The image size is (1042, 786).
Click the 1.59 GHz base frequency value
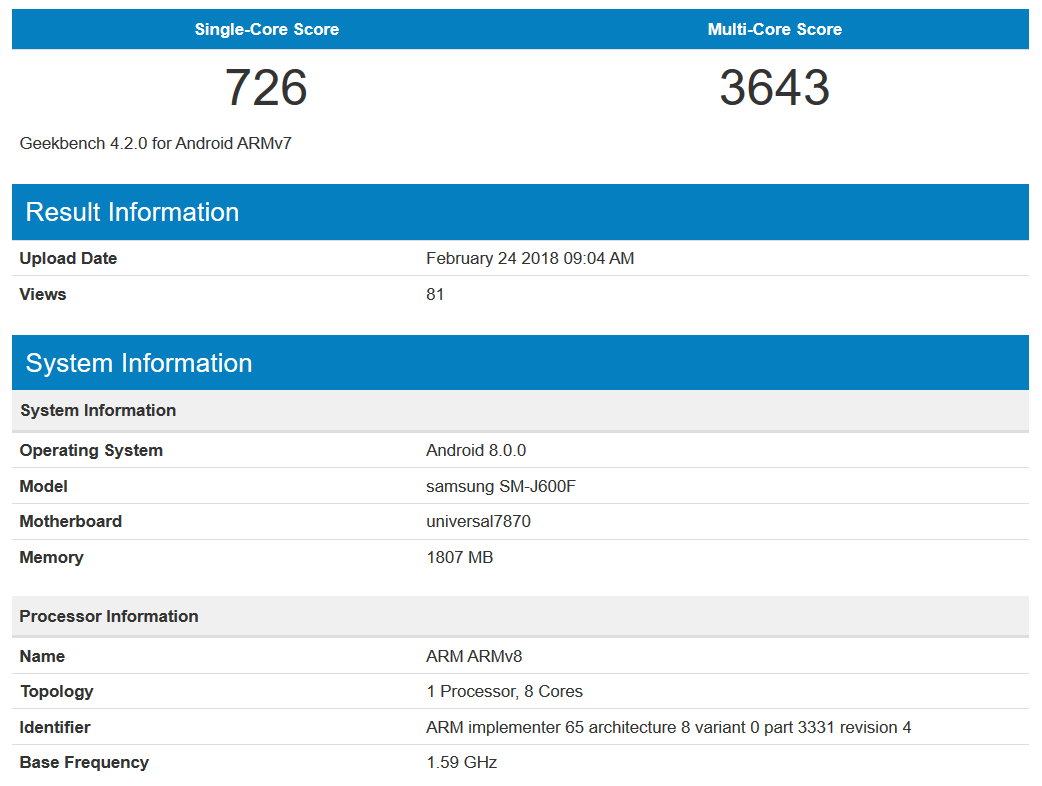pyautogui.click(x=461, y=762)
